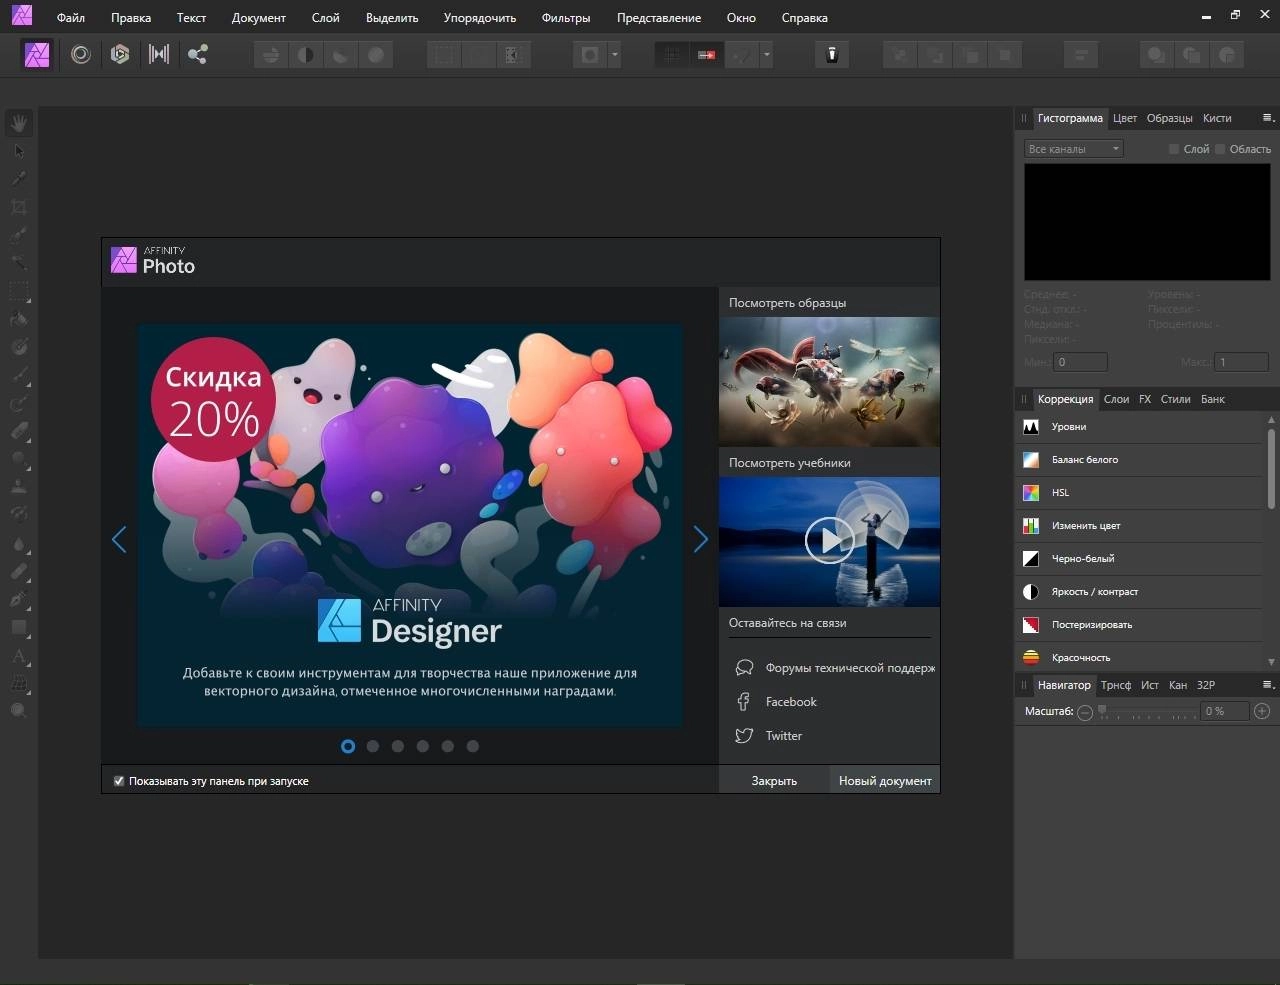Show next welcome slide arrow
Viewport: 1280px width, 985px height.
[x=701, y=540]
